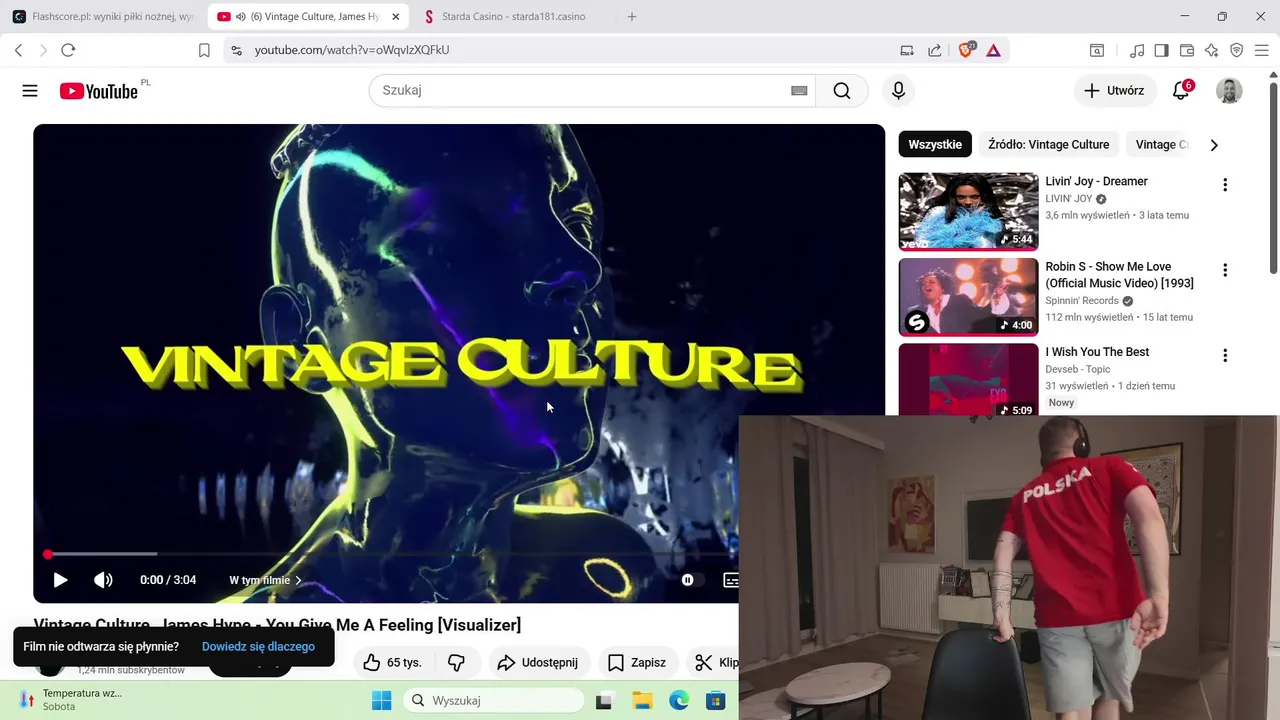Open the browser main menu
The image size is (1280, 720).
pos(1262,50)
